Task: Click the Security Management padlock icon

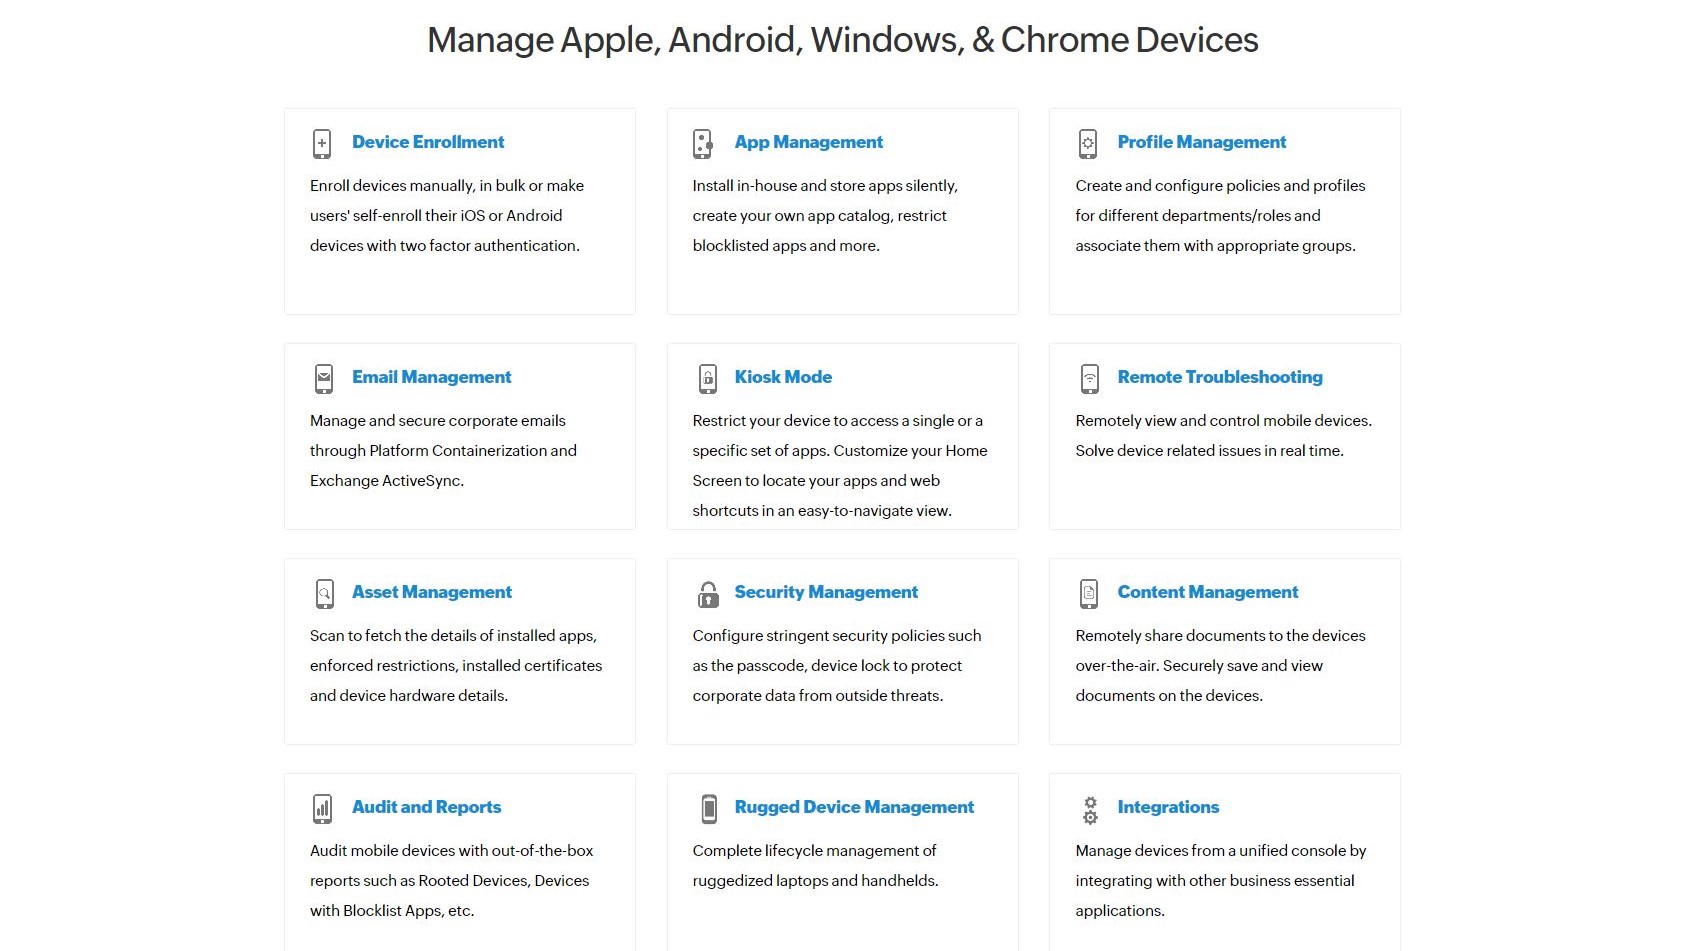Action: click(708, 594)
